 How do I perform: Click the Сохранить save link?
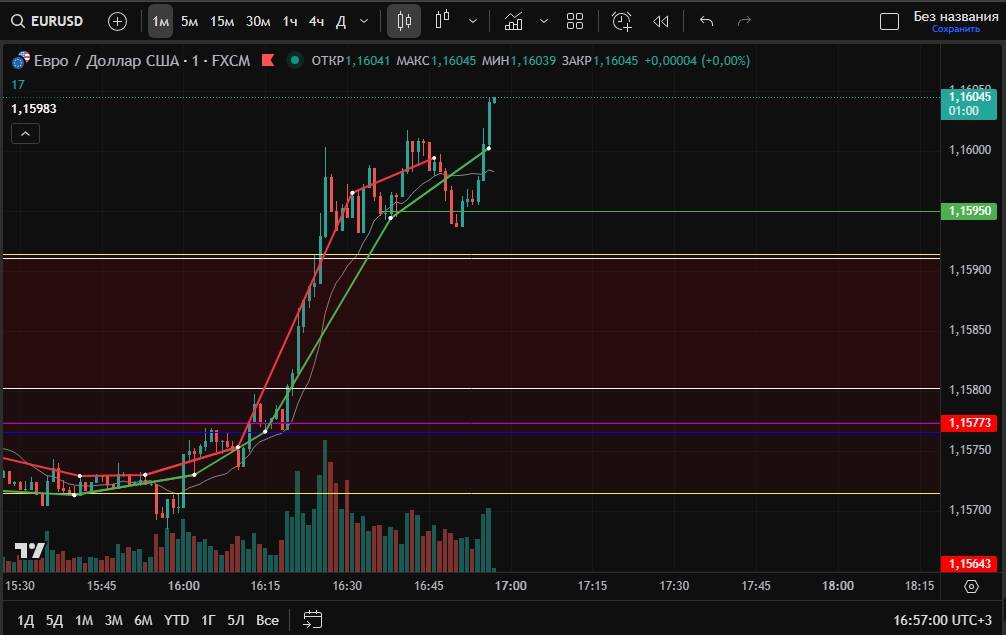955,29
